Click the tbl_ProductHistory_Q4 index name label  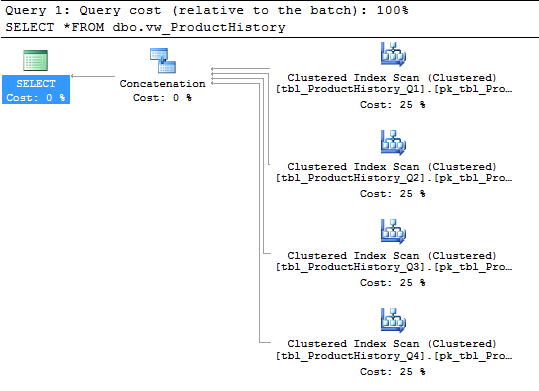[394, 356]
